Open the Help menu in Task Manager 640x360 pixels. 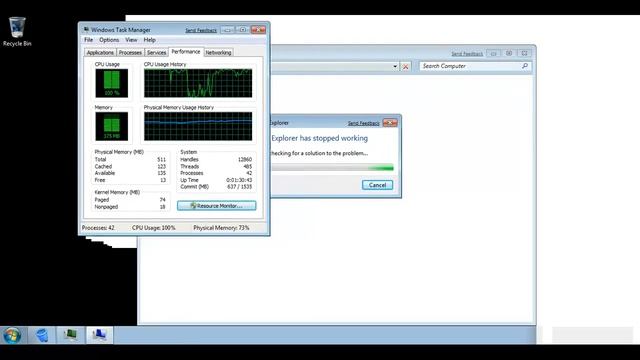(149, 40)
